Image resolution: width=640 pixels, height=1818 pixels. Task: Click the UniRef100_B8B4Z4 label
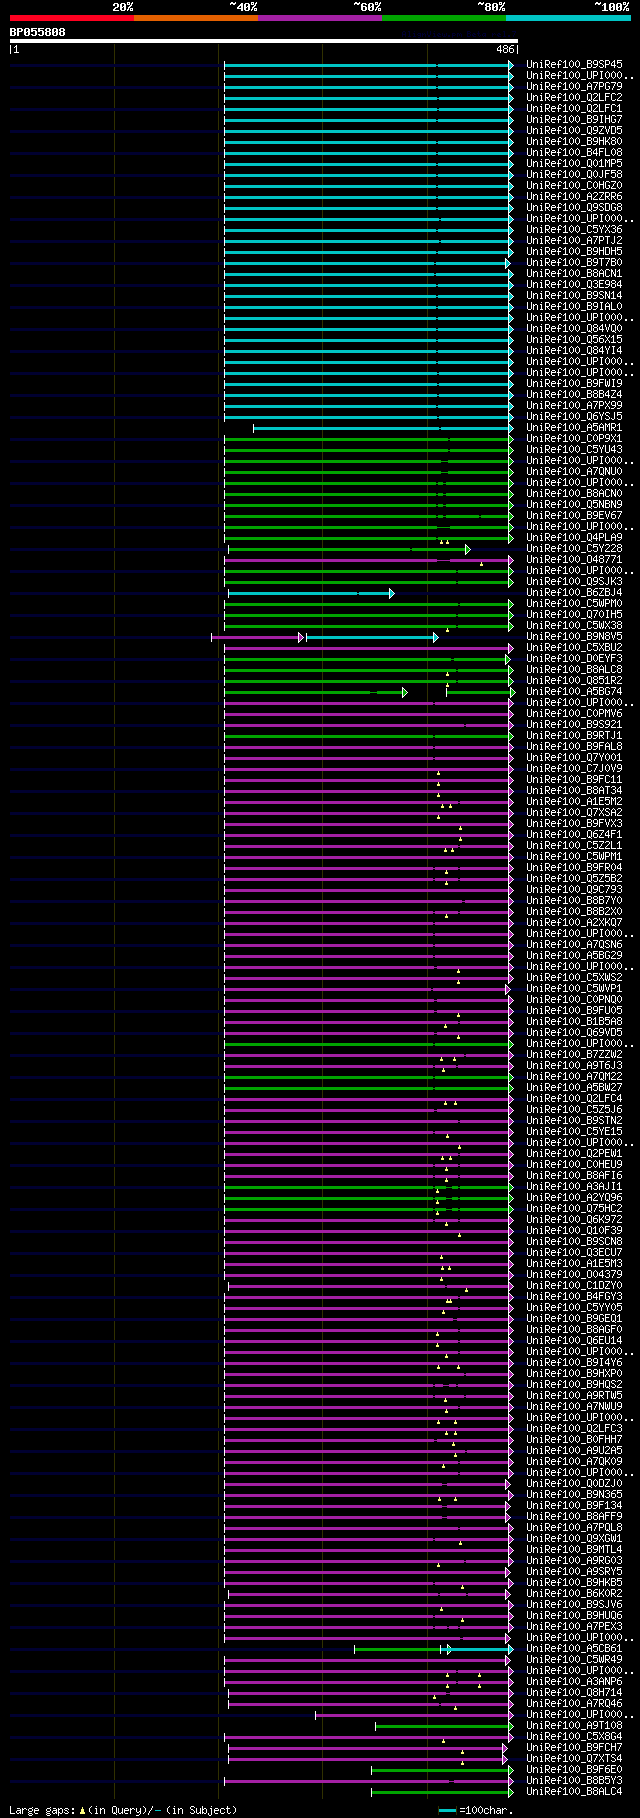tap(574, 394)
